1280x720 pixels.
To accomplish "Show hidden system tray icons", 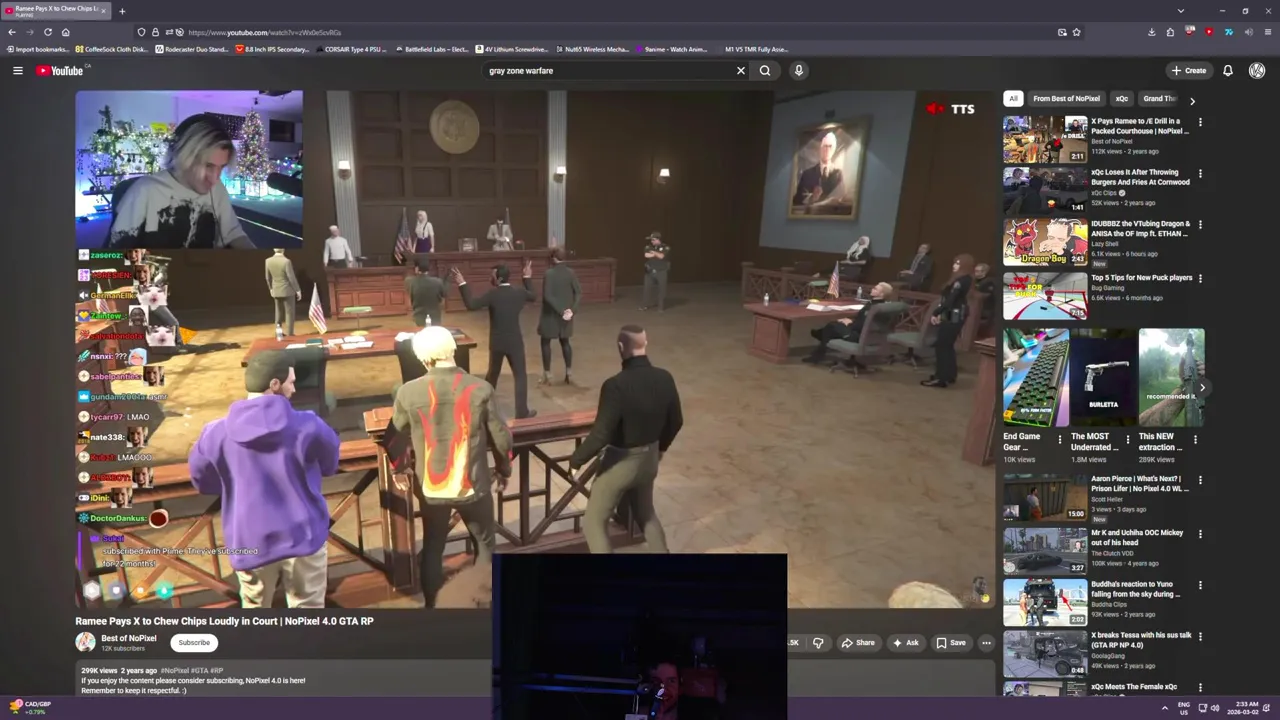I will point(1164,708).
